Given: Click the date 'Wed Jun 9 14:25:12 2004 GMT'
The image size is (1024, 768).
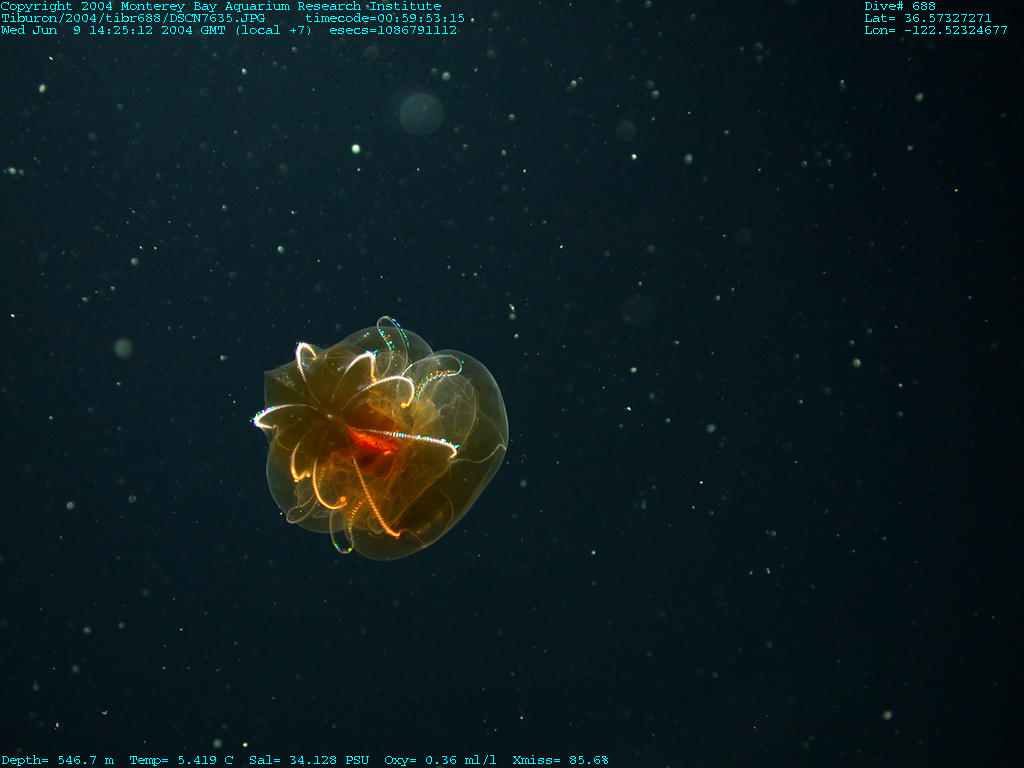Looking at the screenshot, I should coord(113,30).
